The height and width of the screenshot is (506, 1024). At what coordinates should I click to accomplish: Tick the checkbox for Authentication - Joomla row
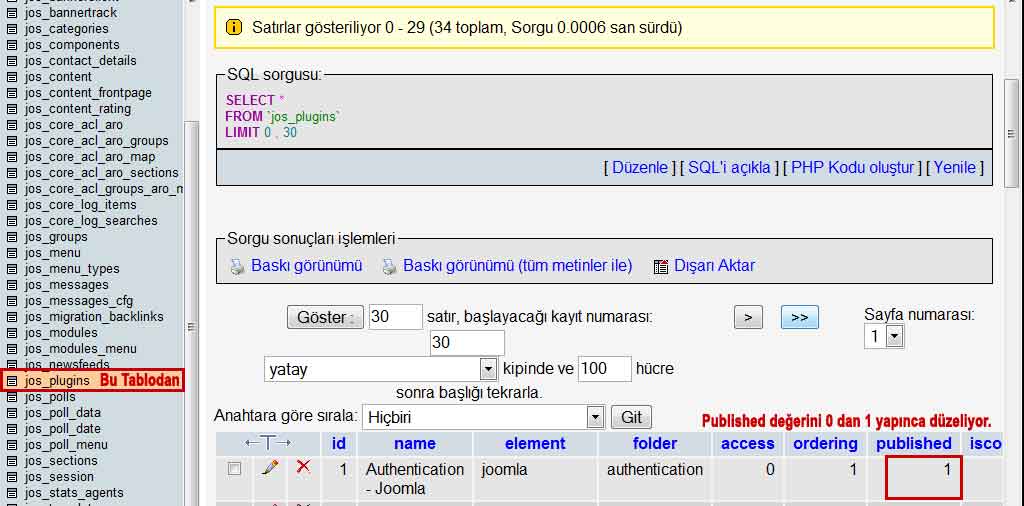[x=234, y=469]
